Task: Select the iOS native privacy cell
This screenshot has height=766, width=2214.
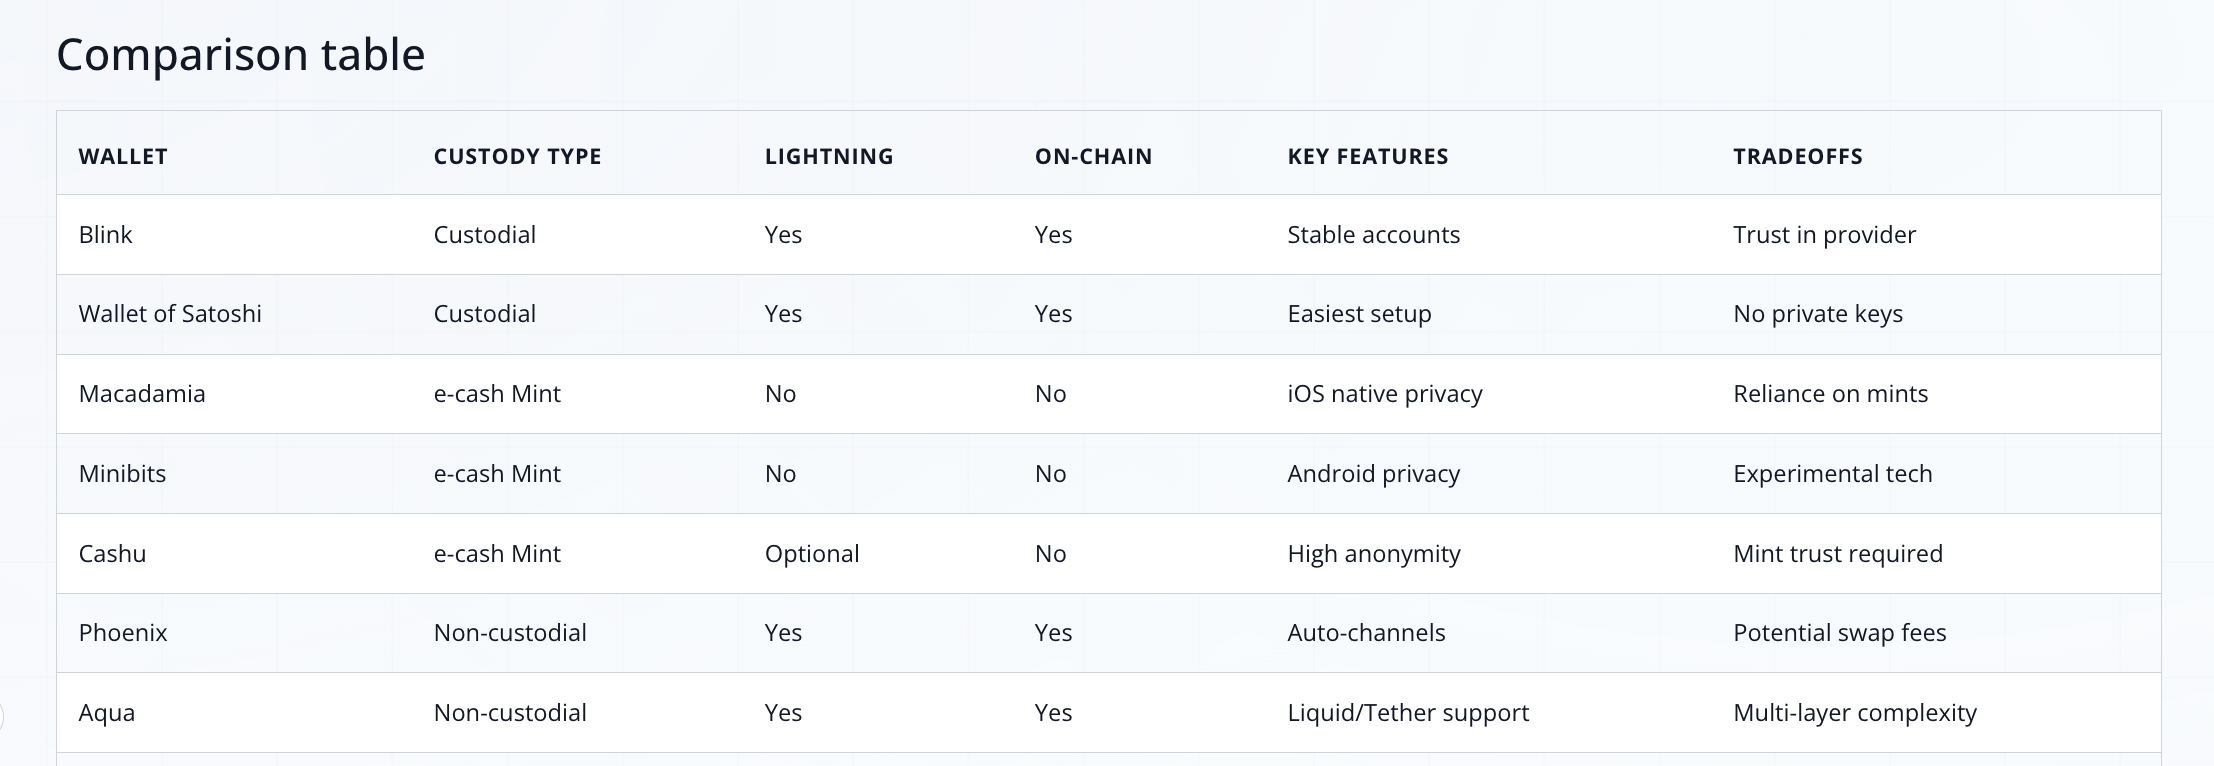Action: (x=1384, y=394)
